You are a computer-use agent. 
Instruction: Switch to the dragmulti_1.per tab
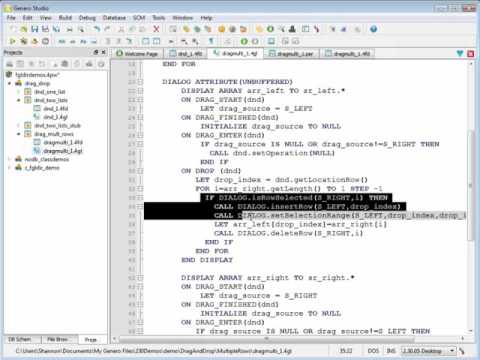coord(291,54)
